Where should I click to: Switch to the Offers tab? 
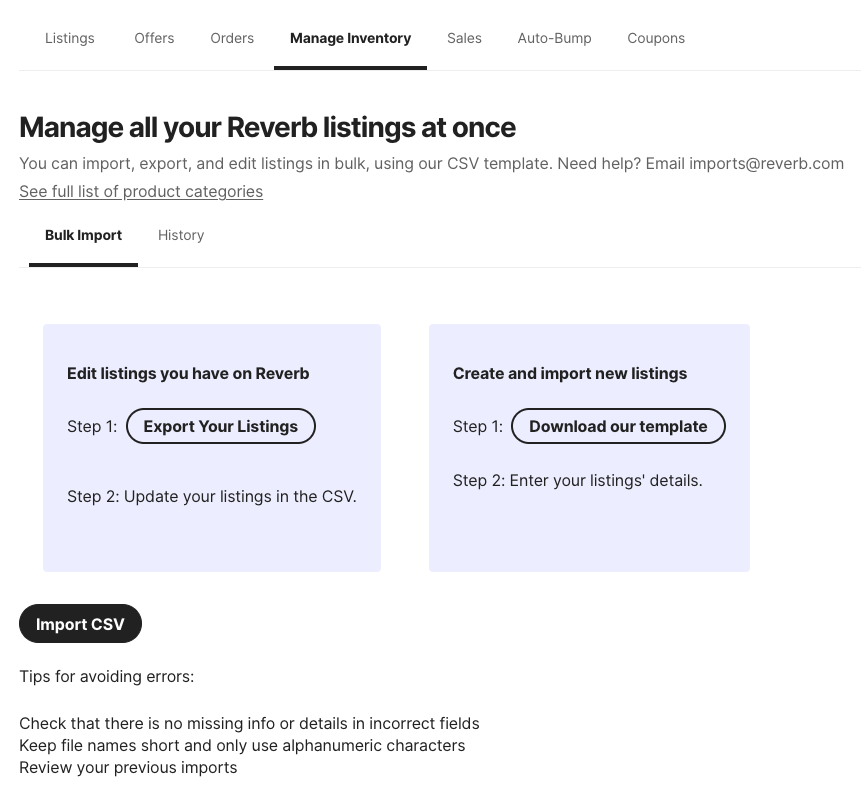(154, 38)
